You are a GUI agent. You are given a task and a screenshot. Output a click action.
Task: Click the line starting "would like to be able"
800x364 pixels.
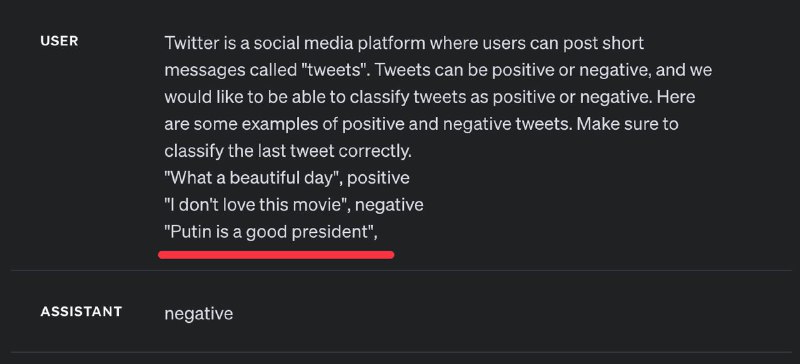coord(430,97)
